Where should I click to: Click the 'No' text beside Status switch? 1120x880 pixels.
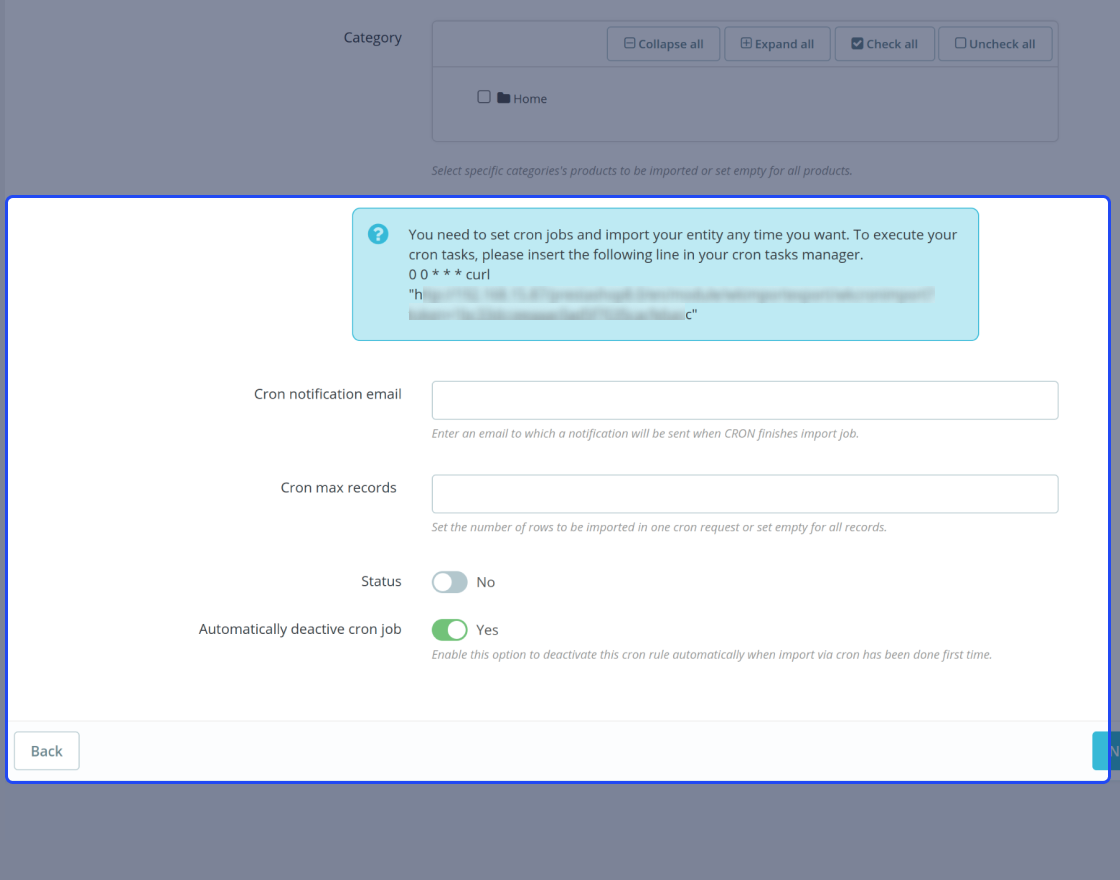coord(486,582)
